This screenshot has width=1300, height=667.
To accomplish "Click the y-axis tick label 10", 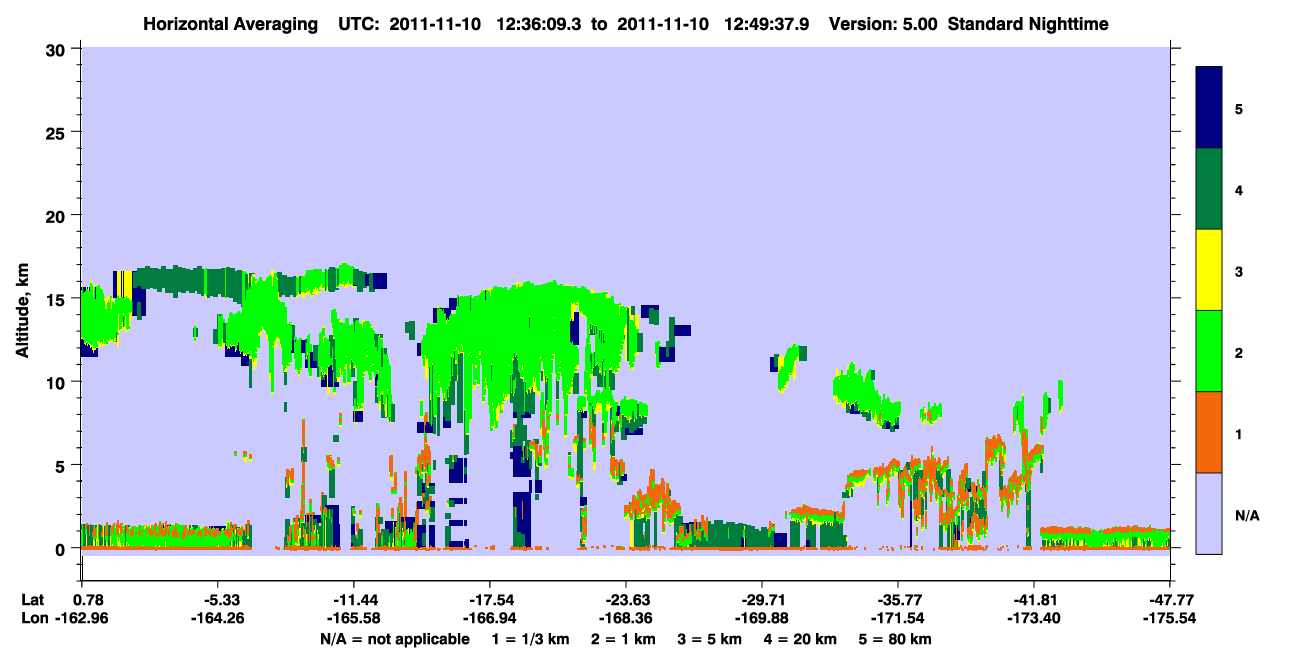I will pyautogui.click(x=58, y=382).
